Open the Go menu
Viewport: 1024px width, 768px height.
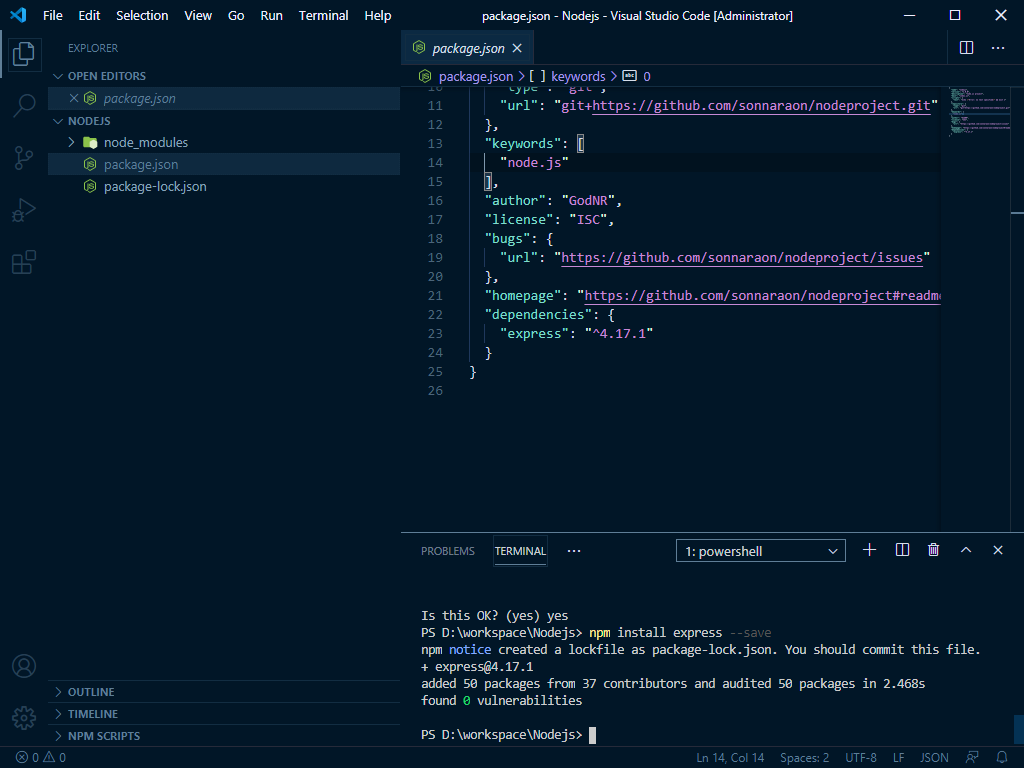point(236,15)
